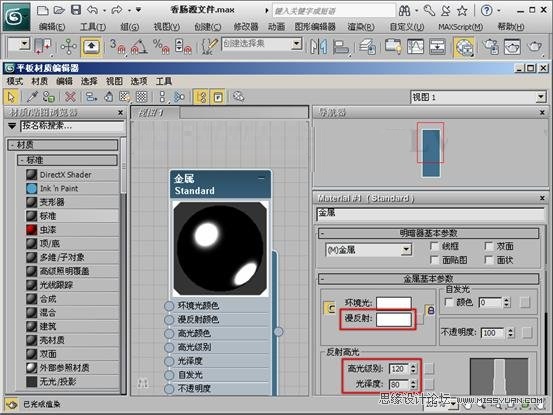Image resolution: width=553 pixels, height=415 pixels.
Task: Open the curve editor icon
Action: pyautogui.click(x=415, y=47)
